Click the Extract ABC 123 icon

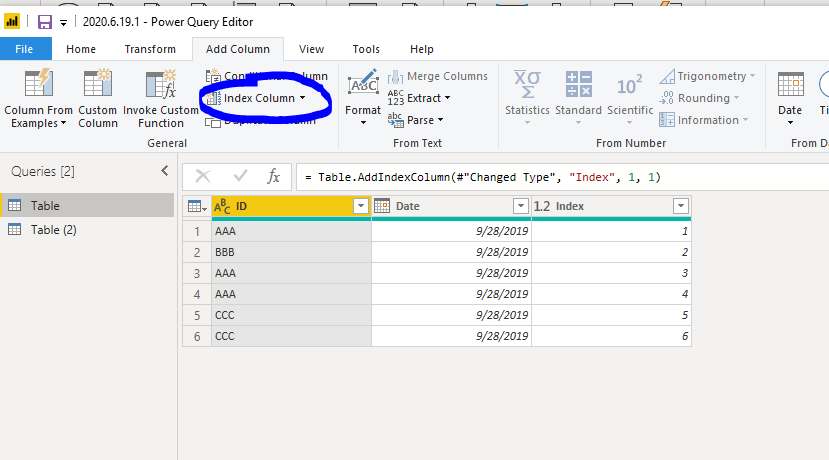[395, 98]
